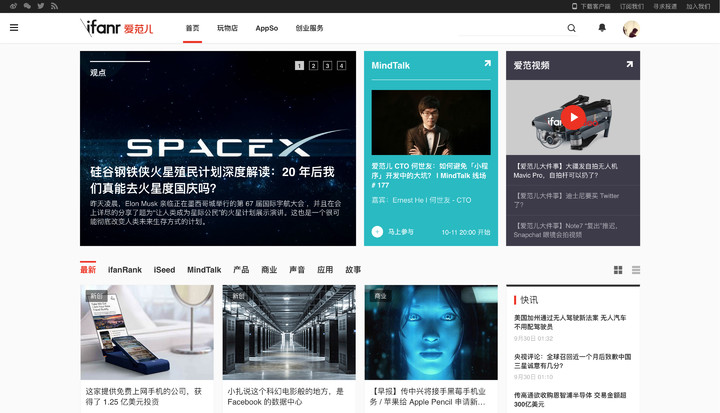Select 首页 in the navigation
Screen dimensions: 720x413
[192, 28]
